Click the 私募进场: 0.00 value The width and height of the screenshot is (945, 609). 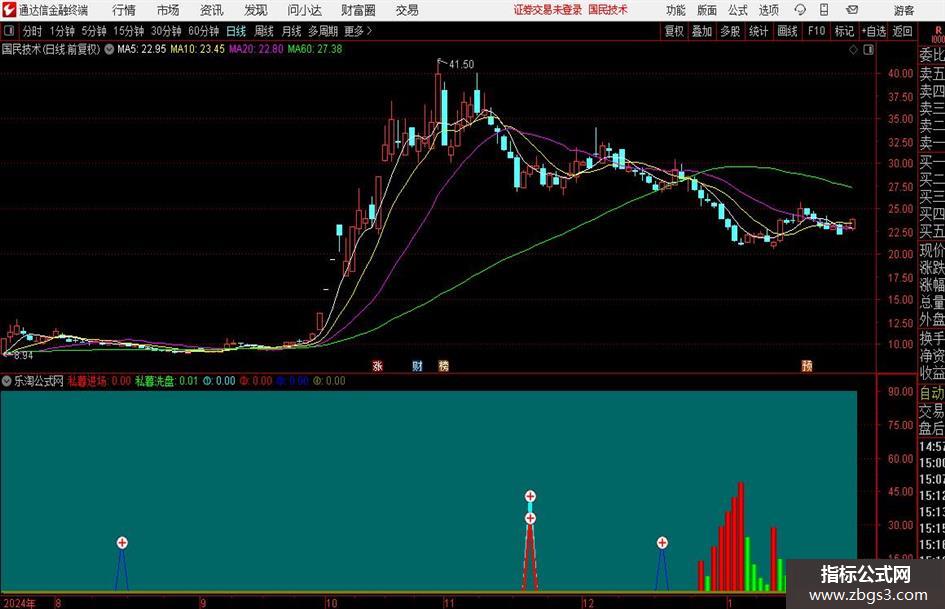pyautogui.click(x=99, y=381)
